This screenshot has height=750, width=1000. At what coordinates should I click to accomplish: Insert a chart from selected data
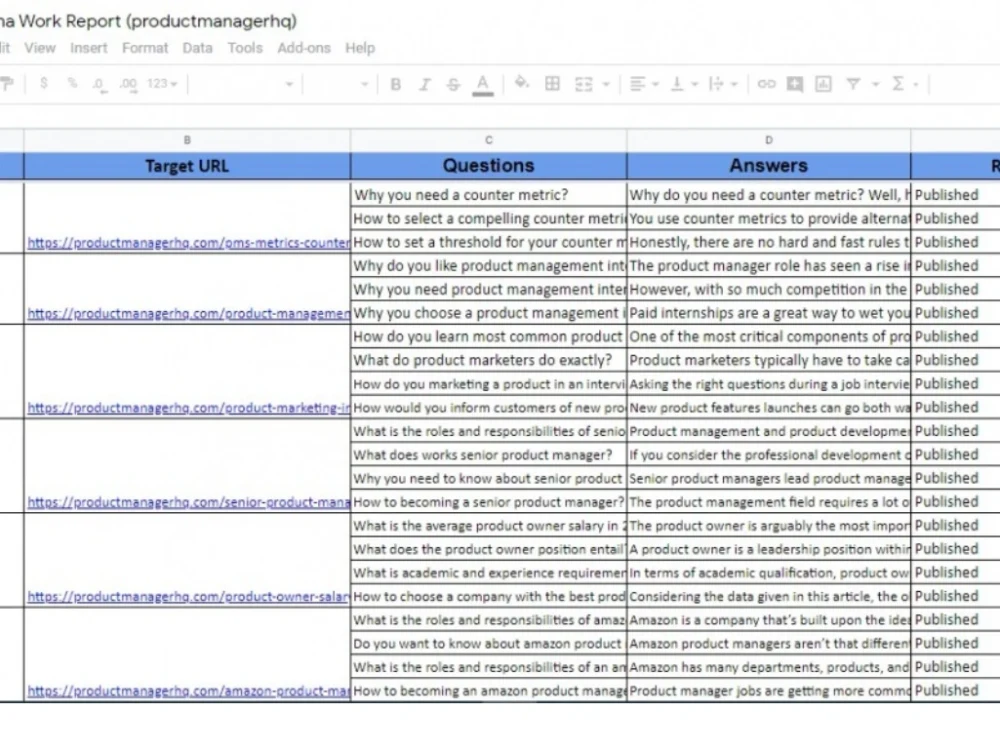click(823, 83)
